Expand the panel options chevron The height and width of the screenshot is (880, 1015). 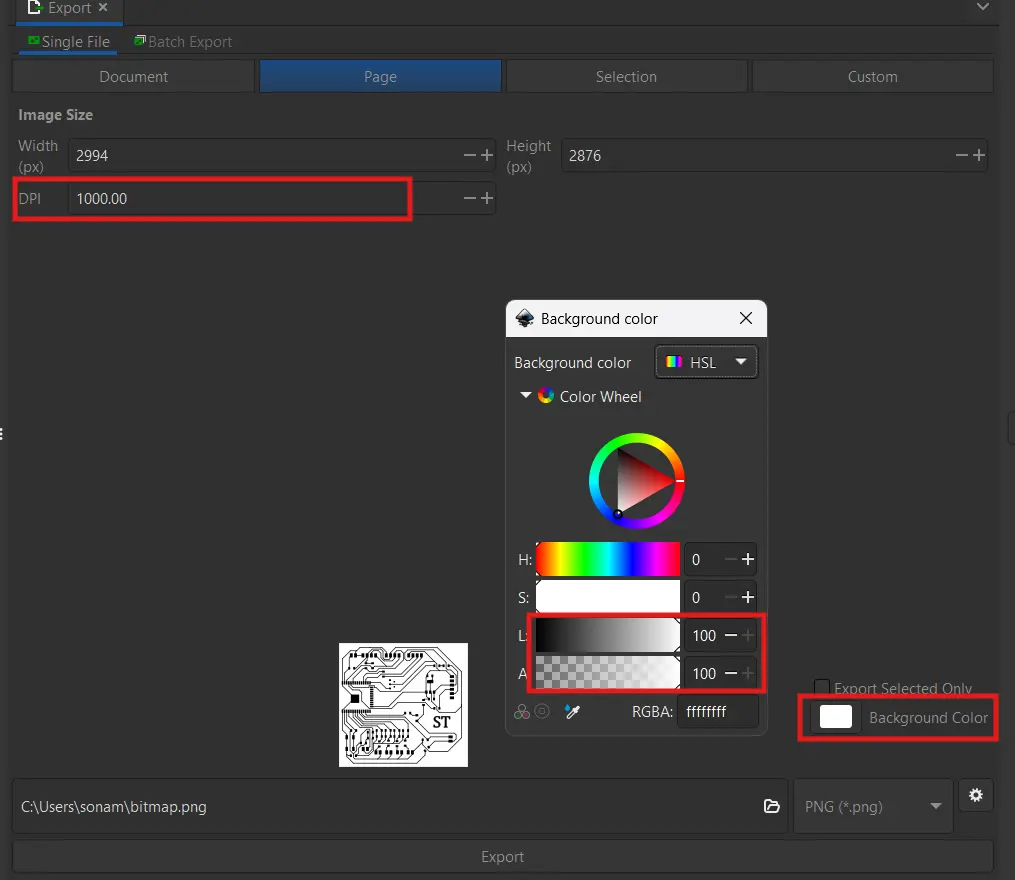[983, 7]
